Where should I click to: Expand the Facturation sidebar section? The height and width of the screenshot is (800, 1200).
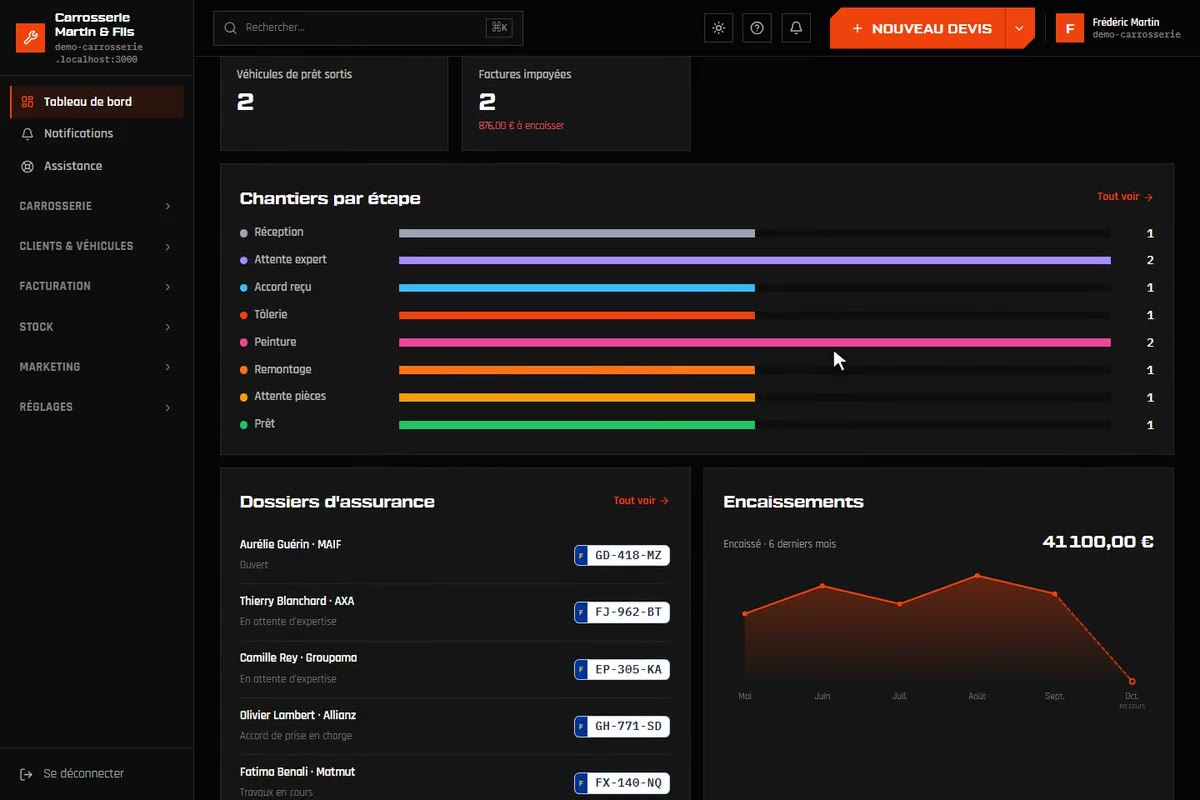[96, 286]
